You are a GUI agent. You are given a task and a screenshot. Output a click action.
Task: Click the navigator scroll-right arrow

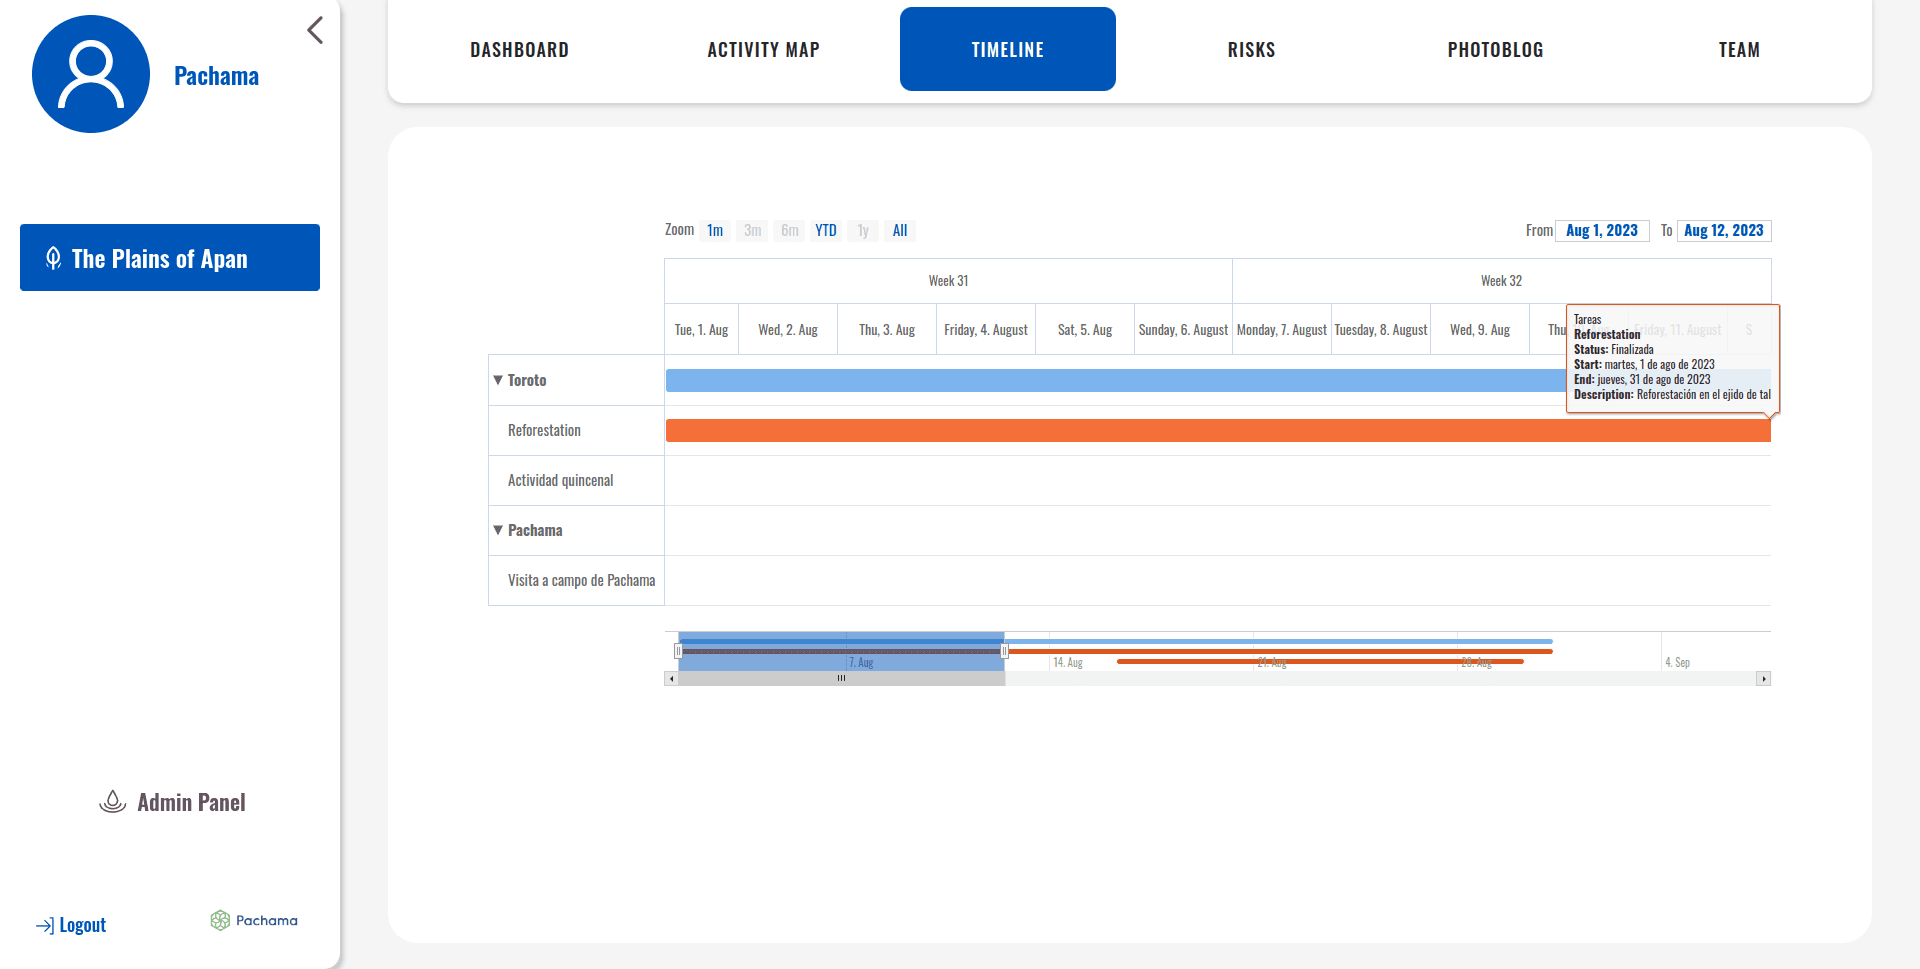[1764, 679]
